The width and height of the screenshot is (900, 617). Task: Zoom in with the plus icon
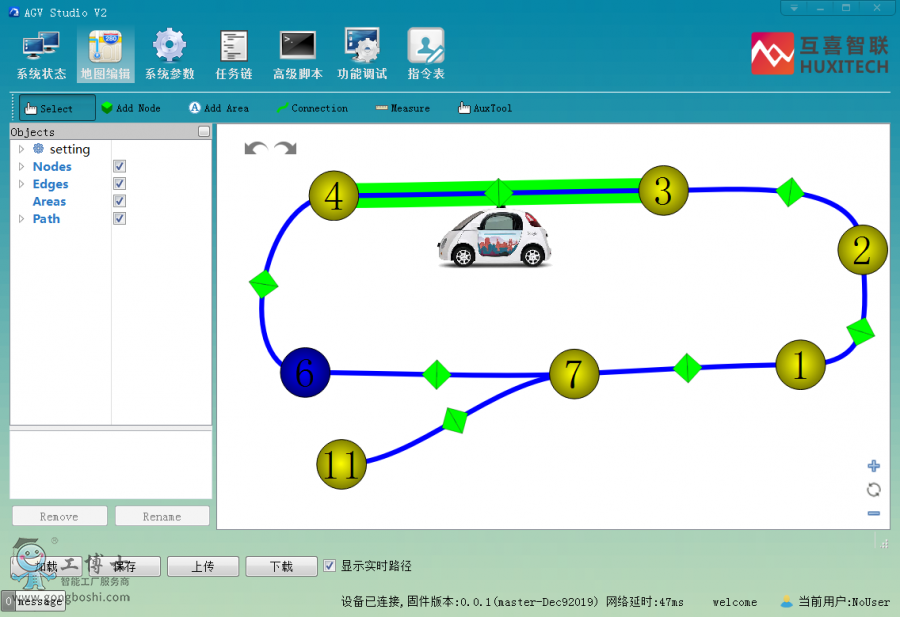(x=873, y=466)
